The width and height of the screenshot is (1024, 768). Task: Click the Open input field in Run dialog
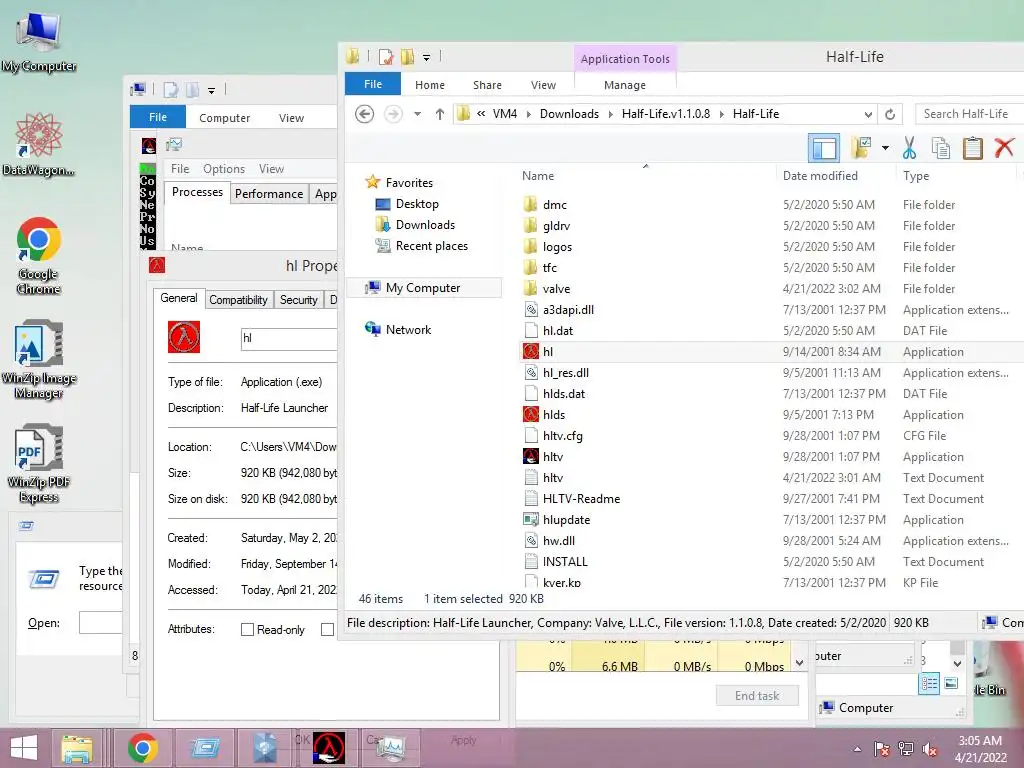click(101, 622)
